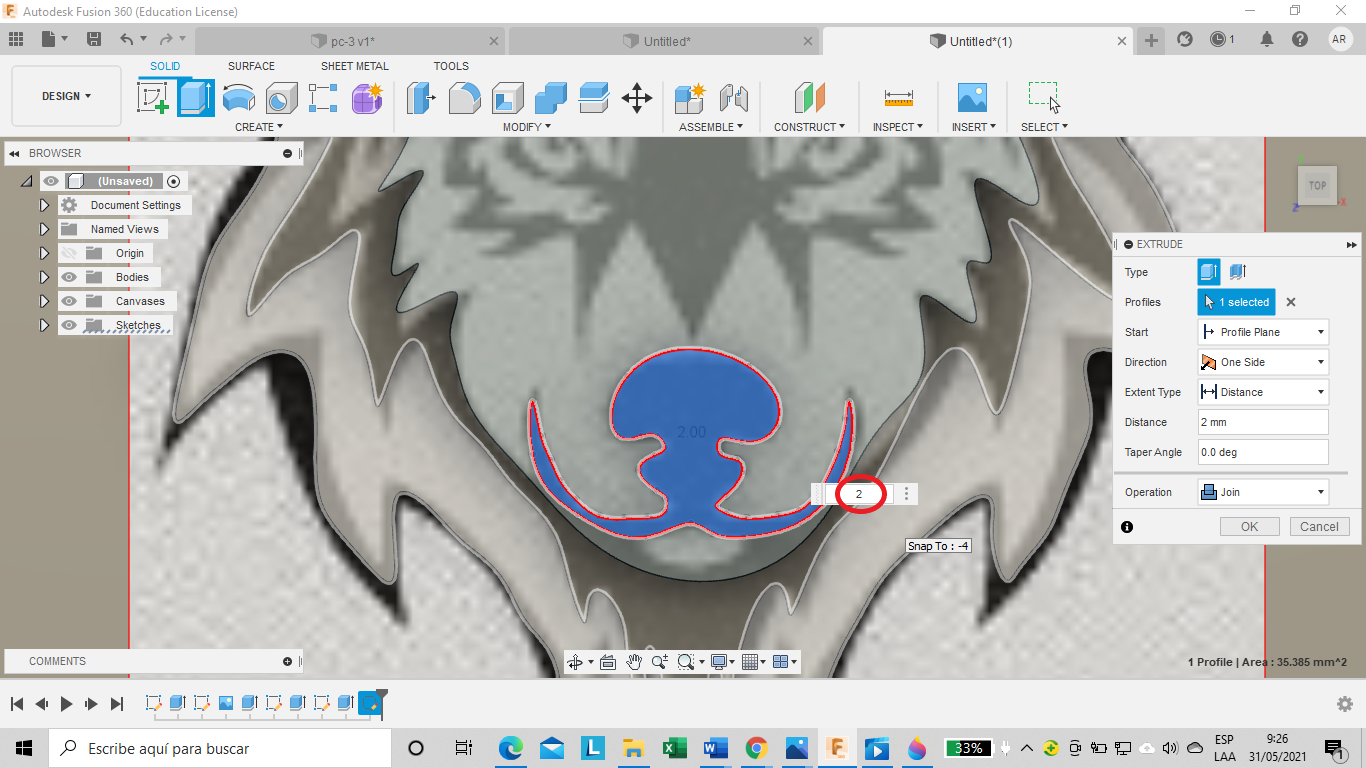Click the Look At icon in navigation bar

[x=608, y=662]
